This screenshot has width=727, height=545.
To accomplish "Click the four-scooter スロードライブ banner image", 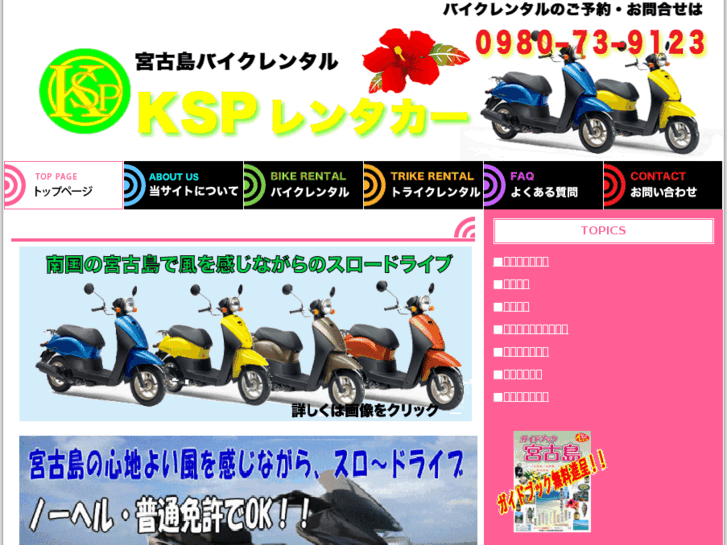I will point(245,333).
